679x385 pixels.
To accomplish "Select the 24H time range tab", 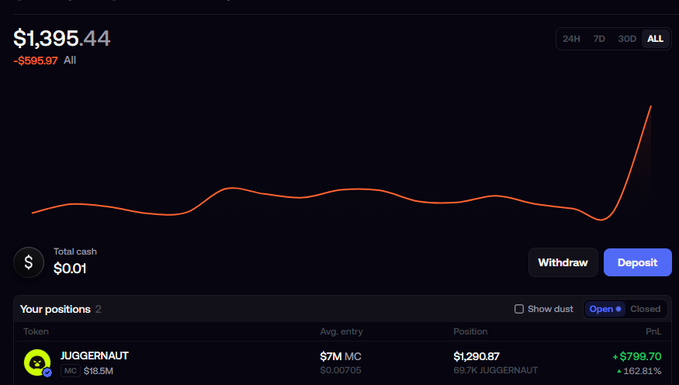I will pyautogui.click(x=571, y=39).
